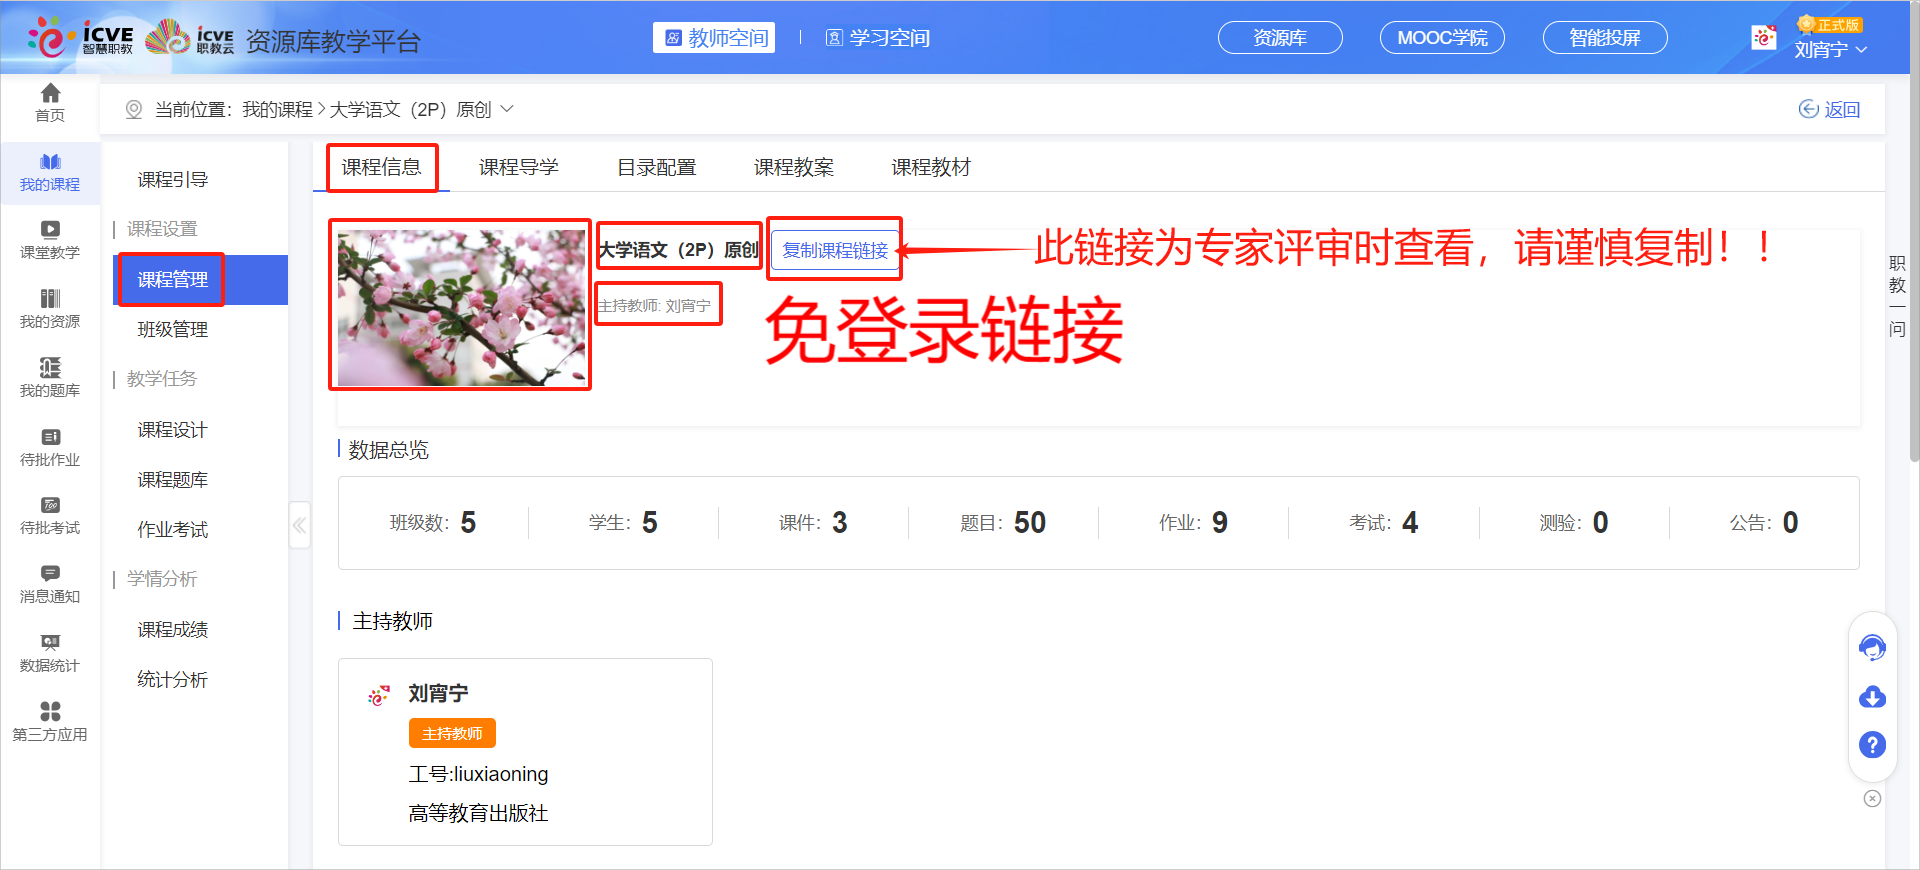The height and width of the screenshot is (870, 1920).
Task: Click the 学生 5 statistic
Action: coord(622,523)
